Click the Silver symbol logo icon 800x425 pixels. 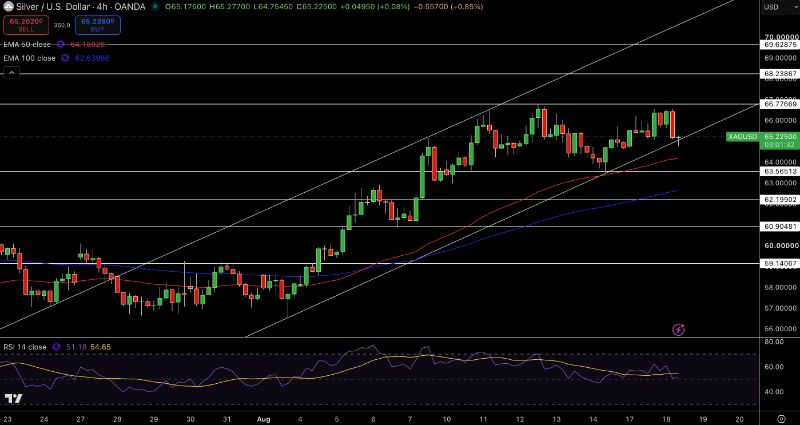8,7
